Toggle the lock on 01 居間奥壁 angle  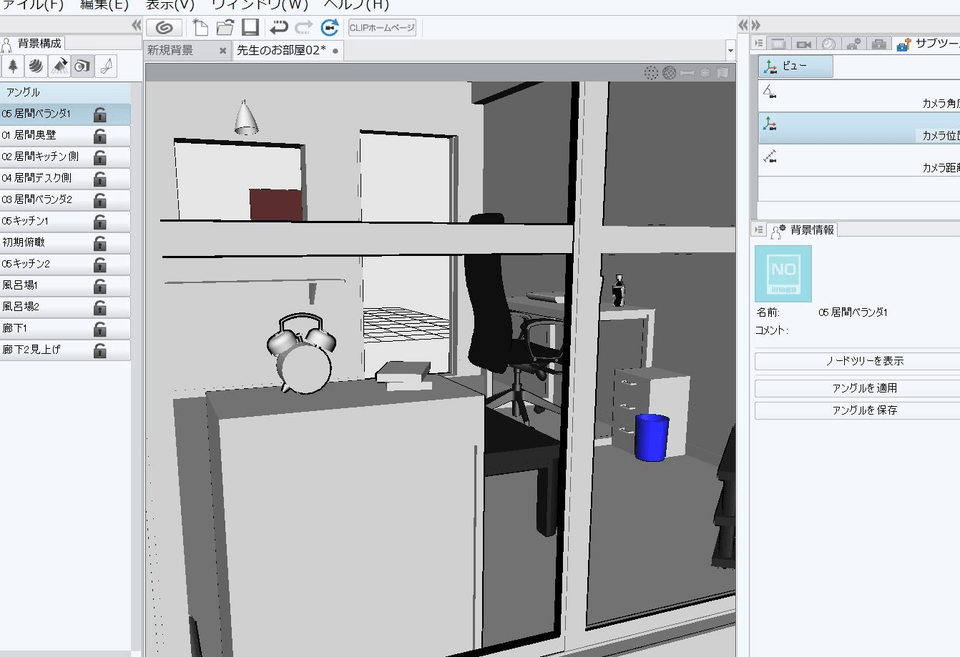100,136
